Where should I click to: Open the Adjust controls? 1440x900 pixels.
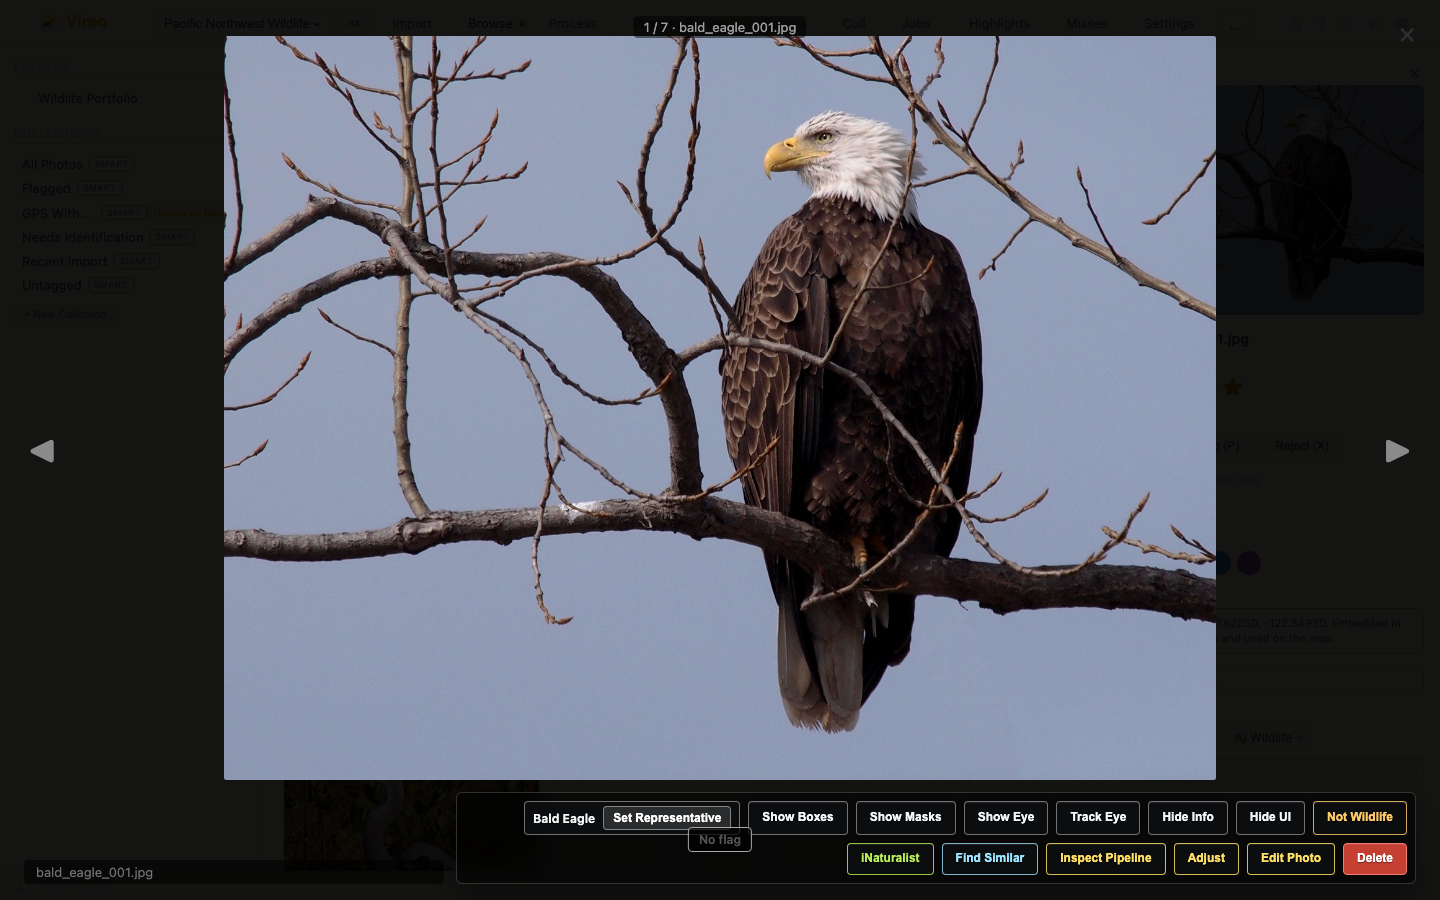(1206, 858)
